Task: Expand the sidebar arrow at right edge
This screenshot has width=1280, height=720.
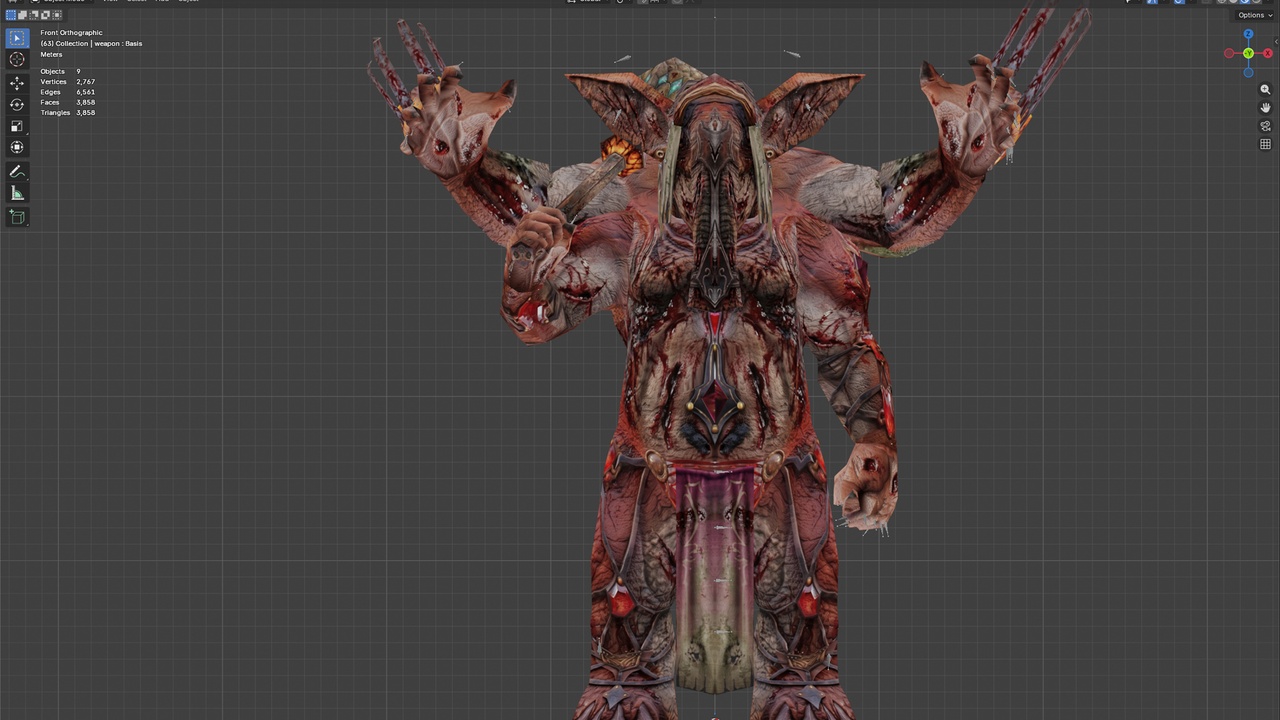Action: (1276, 42)
